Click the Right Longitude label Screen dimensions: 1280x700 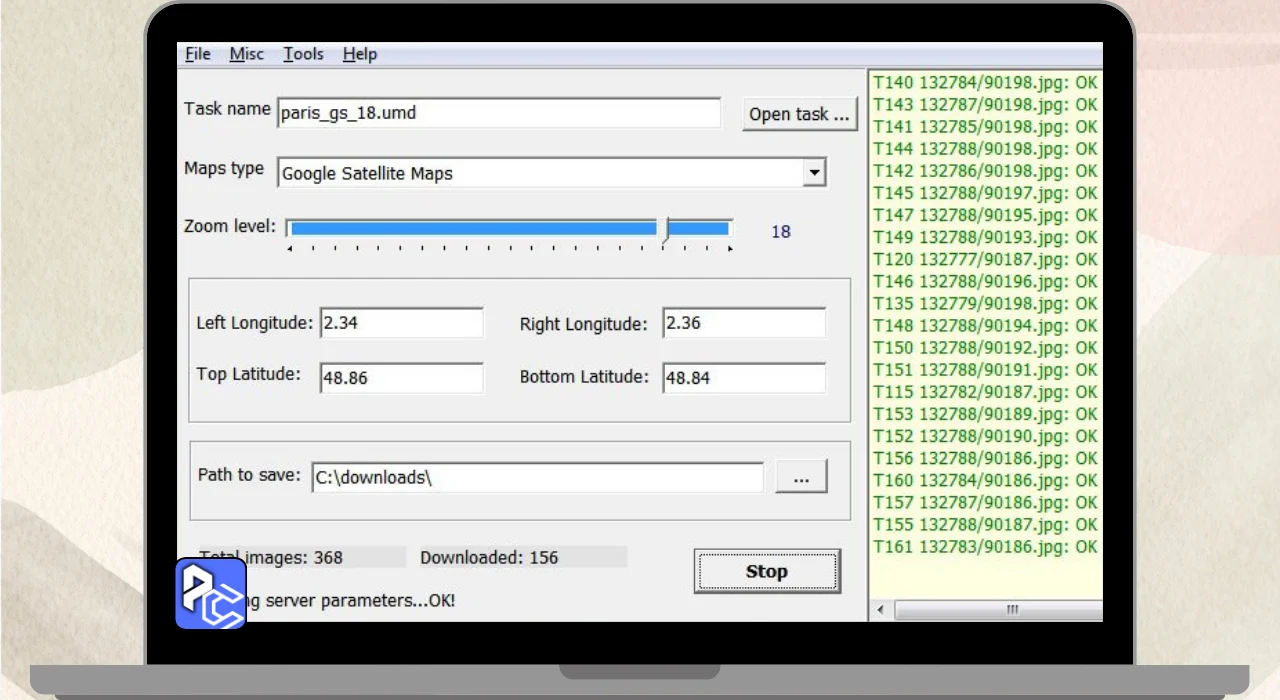click(584, 324)
